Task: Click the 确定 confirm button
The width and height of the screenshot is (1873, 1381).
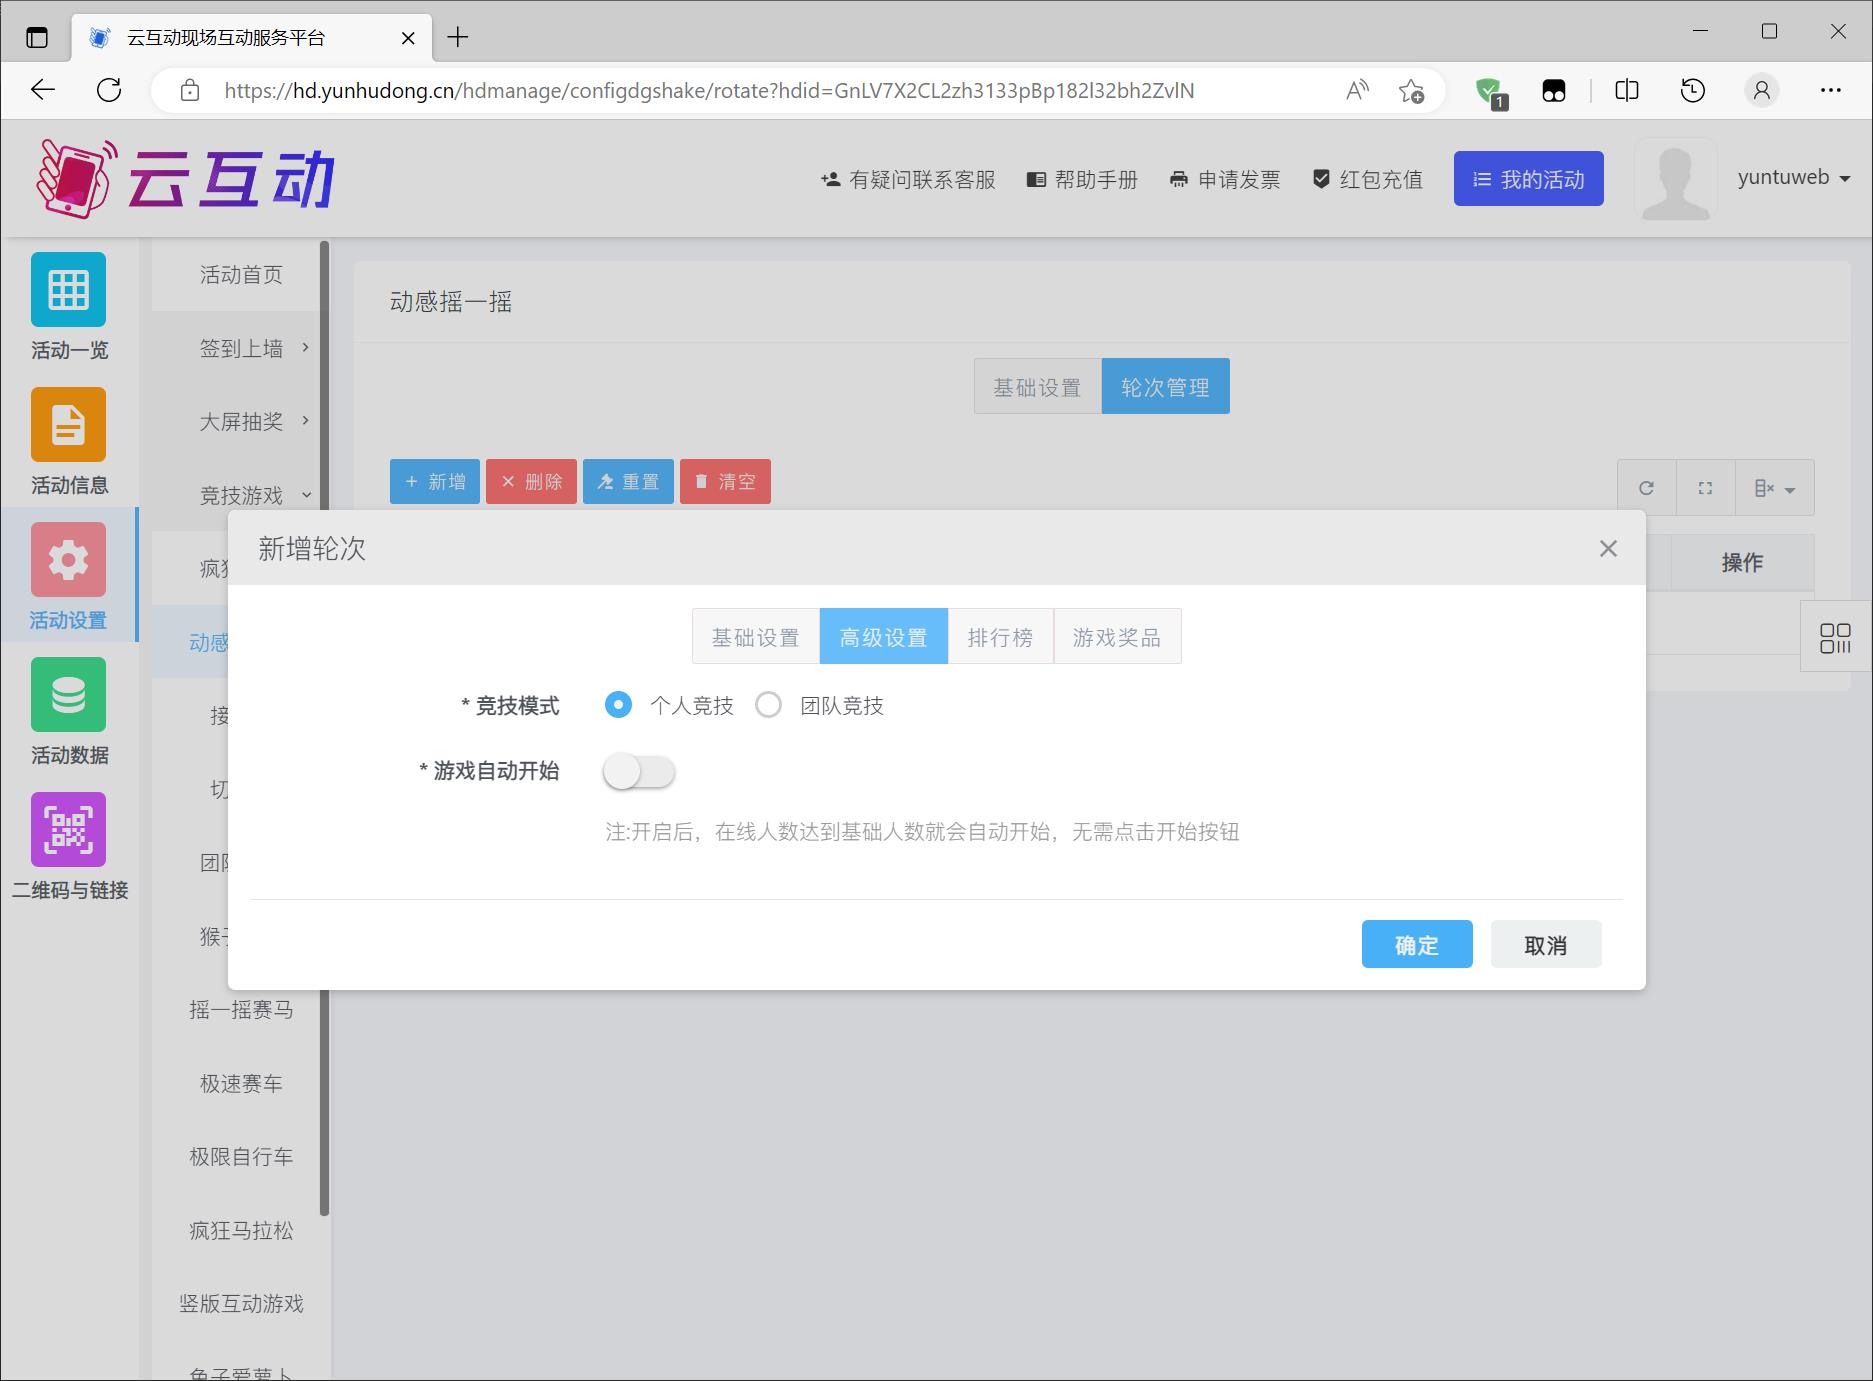Action: pos(1416,945)
